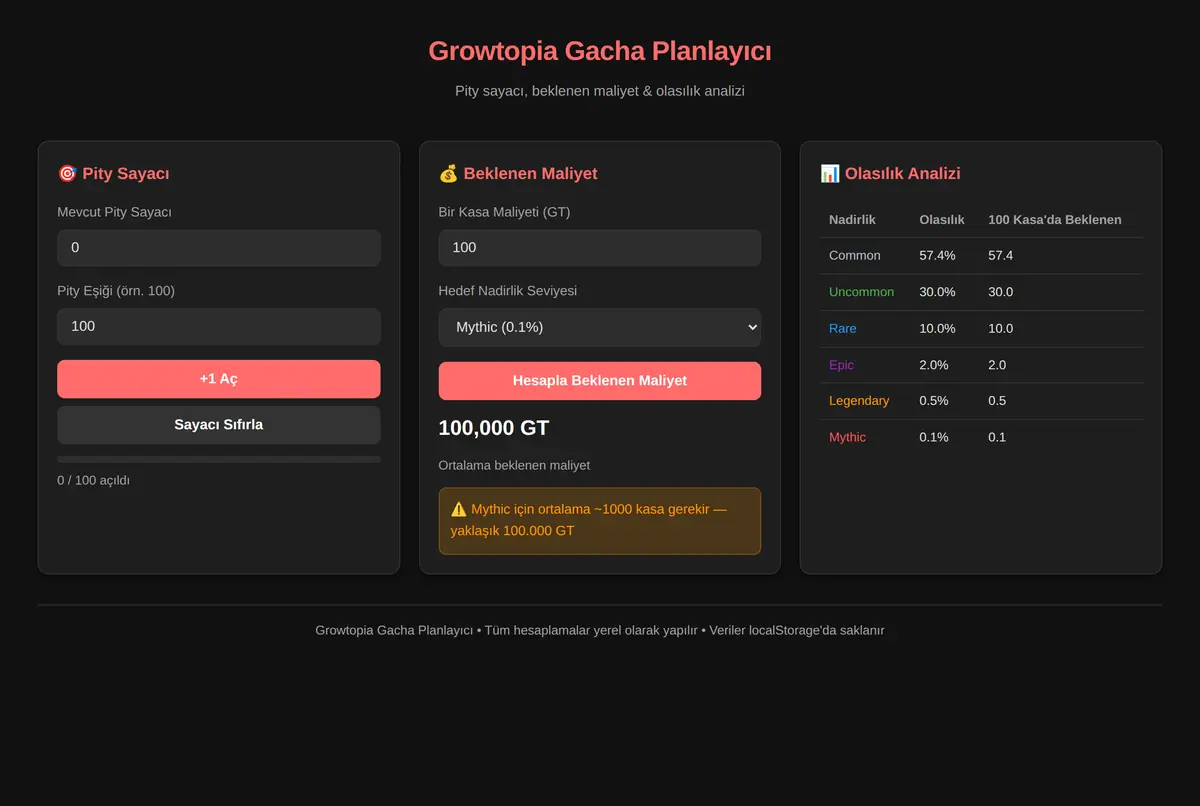The width and height of the screenshot is (1200, 806).
Task: Click the warning icon in the Mythic notice
Action: [459, 509]
